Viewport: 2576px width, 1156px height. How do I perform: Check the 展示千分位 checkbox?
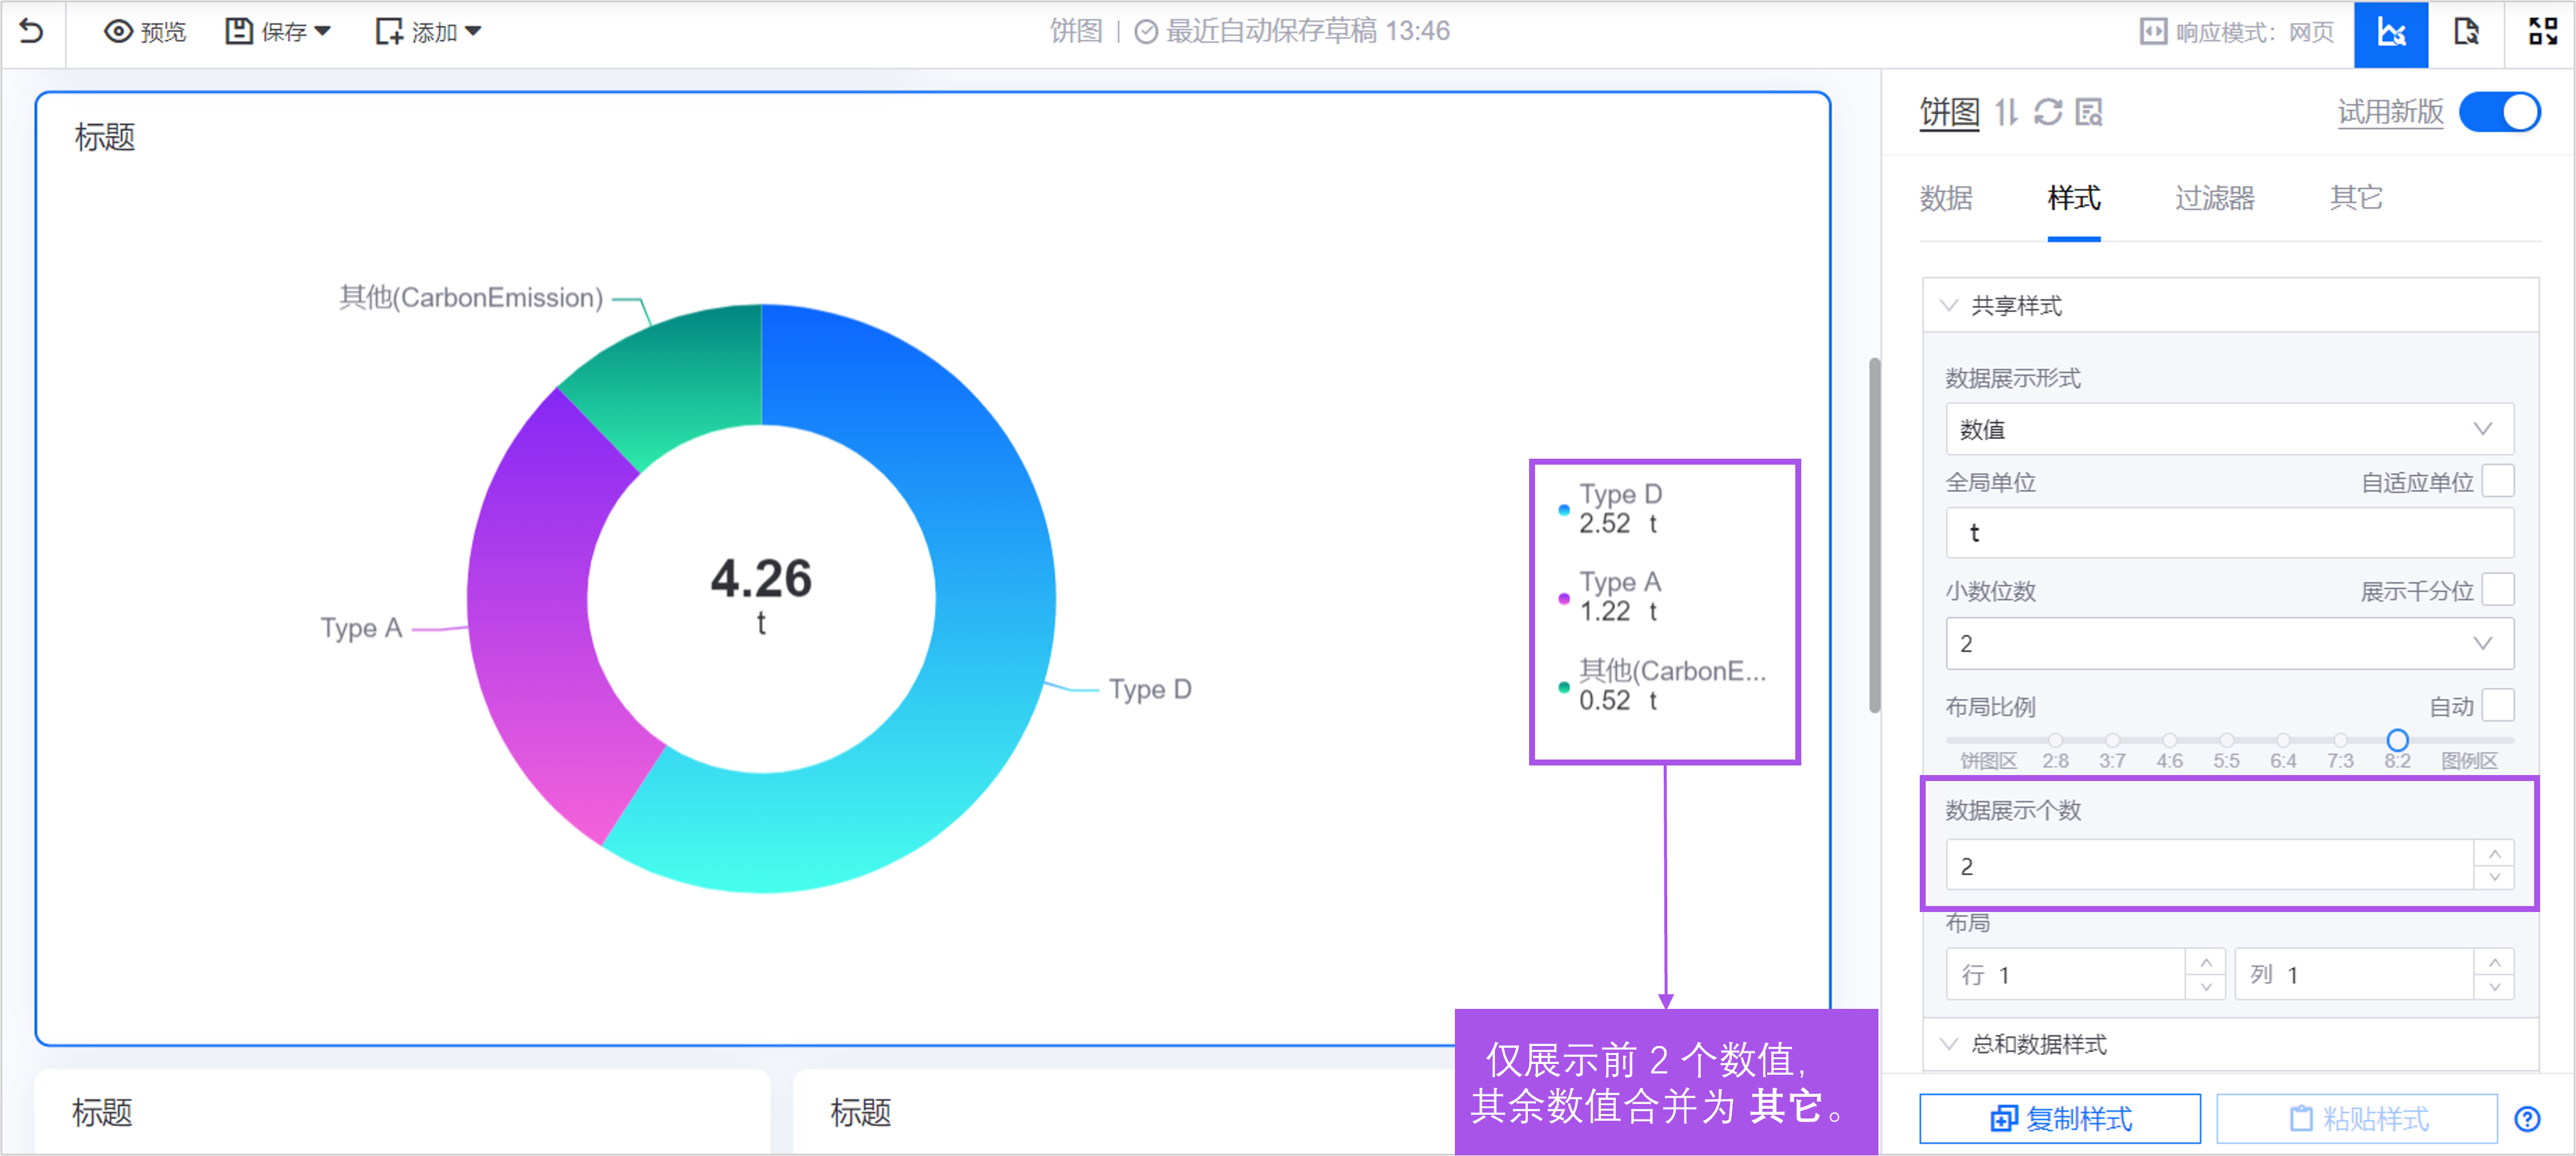2498,590
